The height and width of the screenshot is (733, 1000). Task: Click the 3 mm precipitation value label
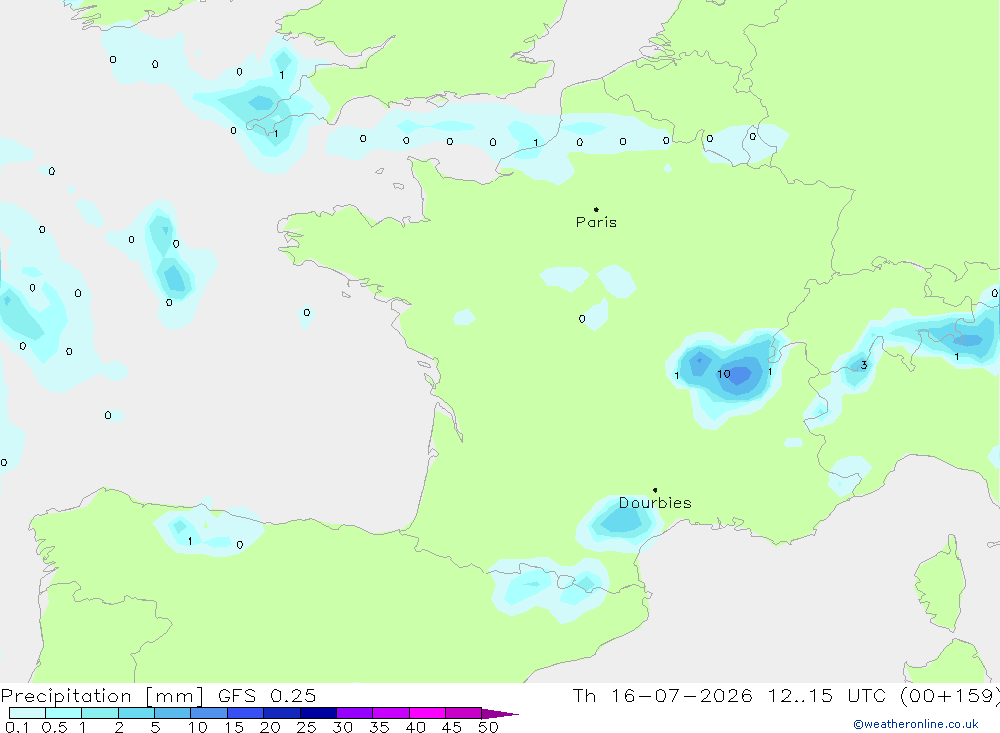864,365
